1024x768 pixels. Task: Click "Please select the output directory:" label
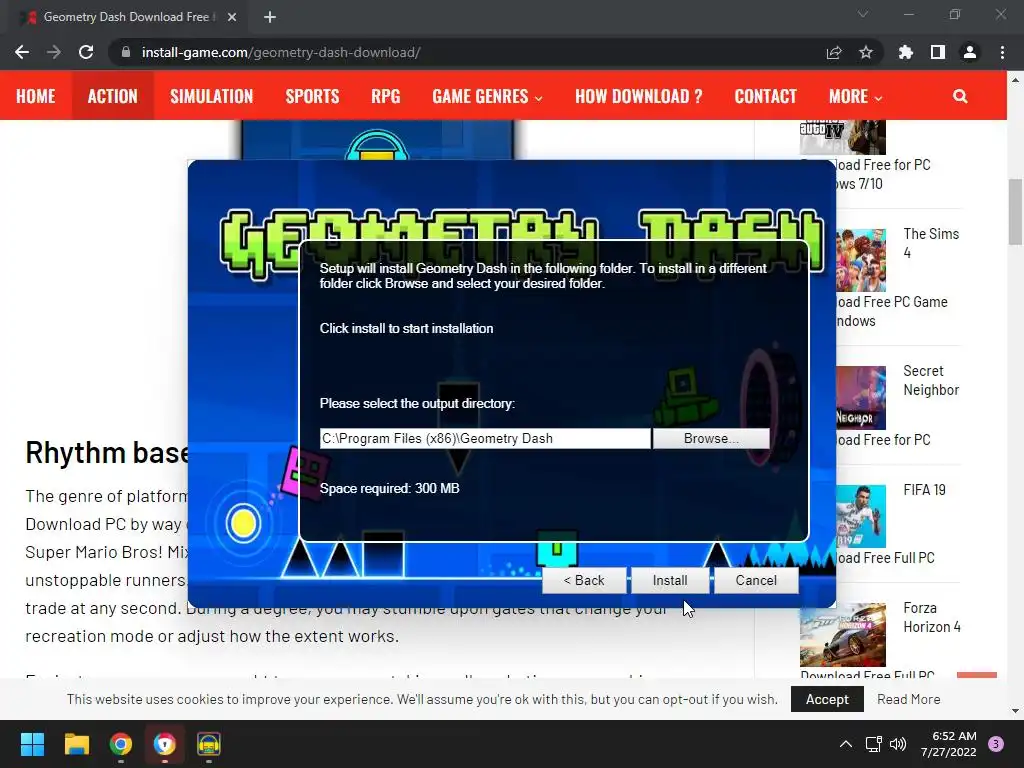pos(417,404)
